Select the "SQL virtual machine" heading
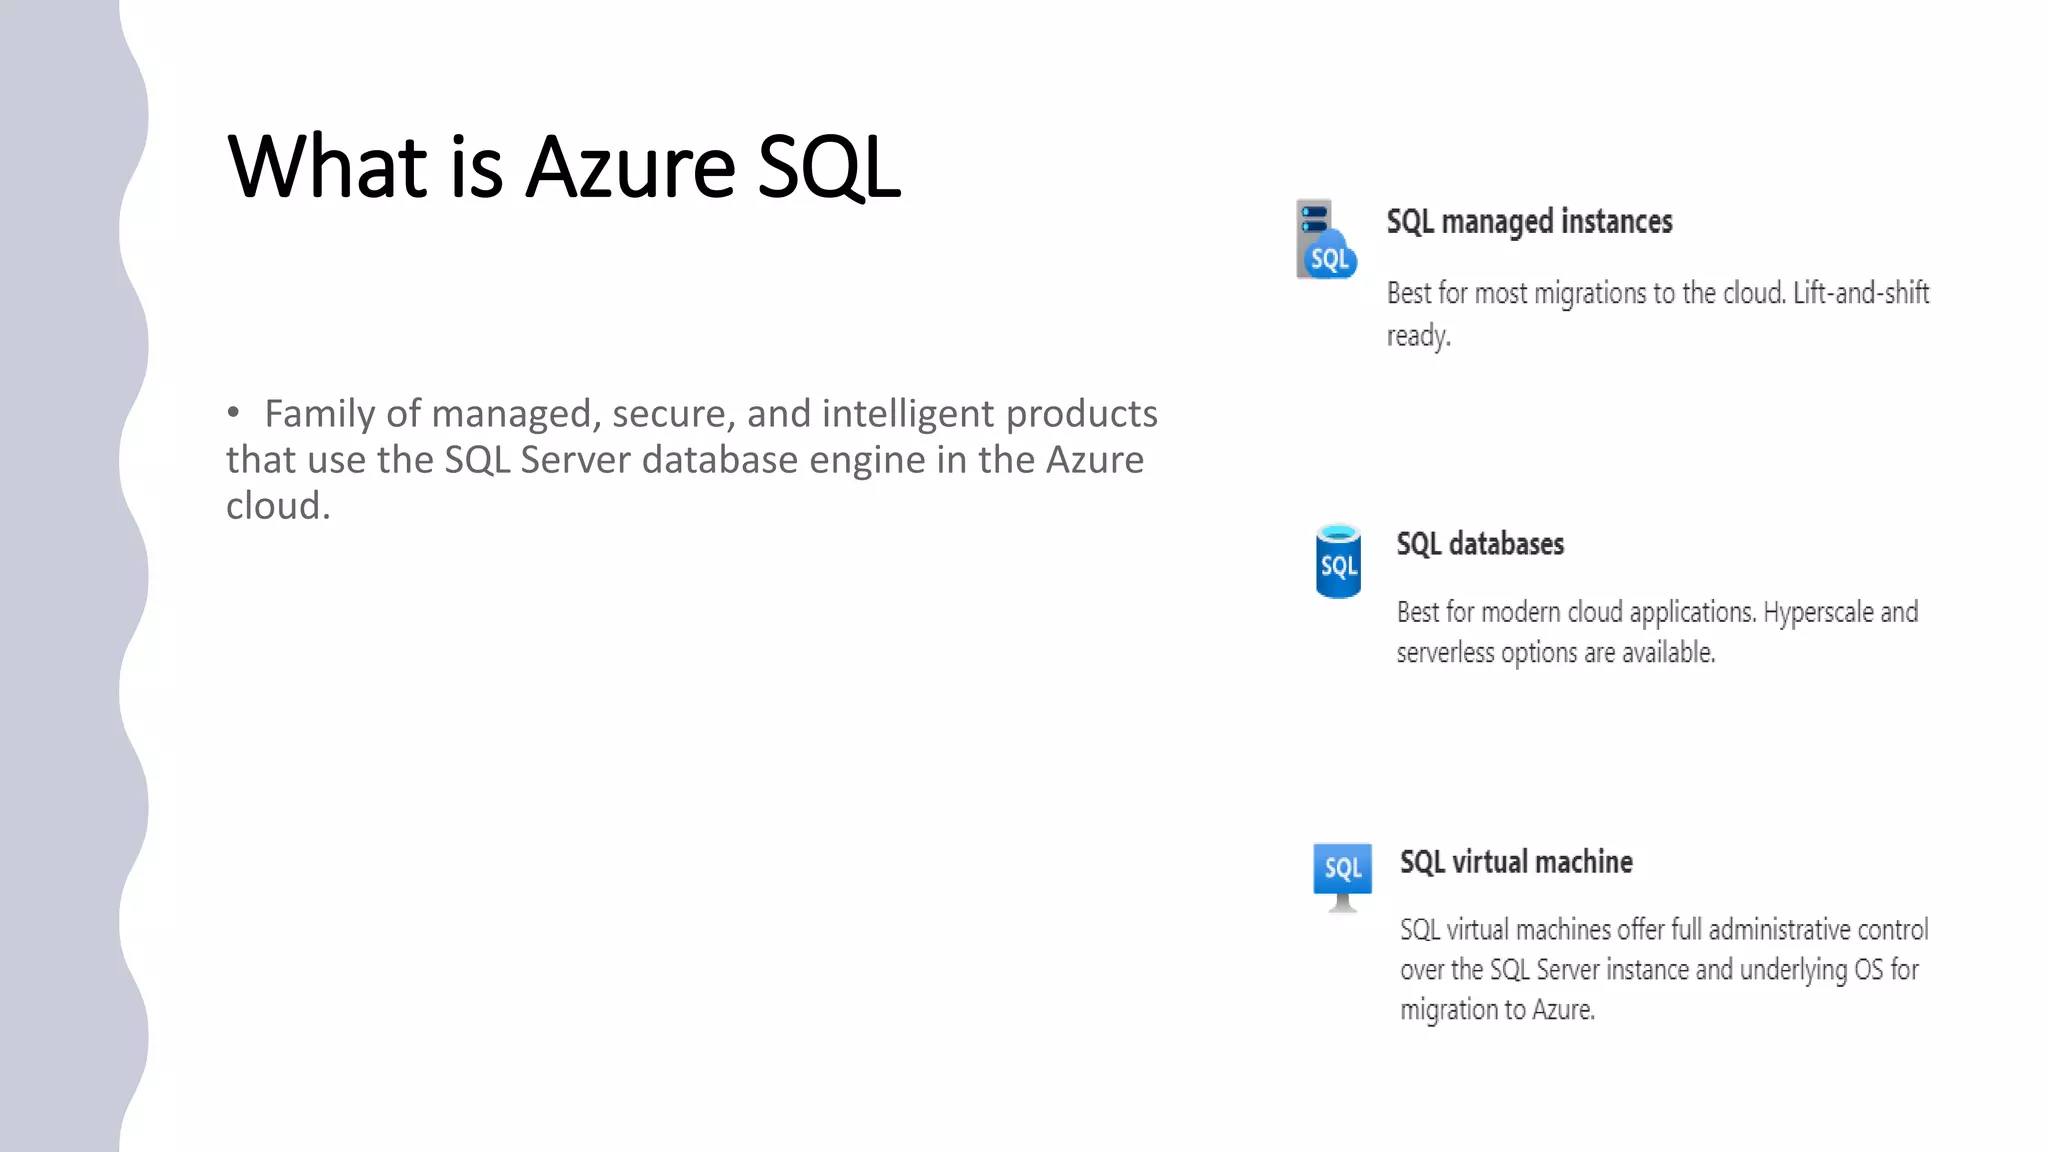This screenshot has width=2048, height=1152. point(1516,862)
